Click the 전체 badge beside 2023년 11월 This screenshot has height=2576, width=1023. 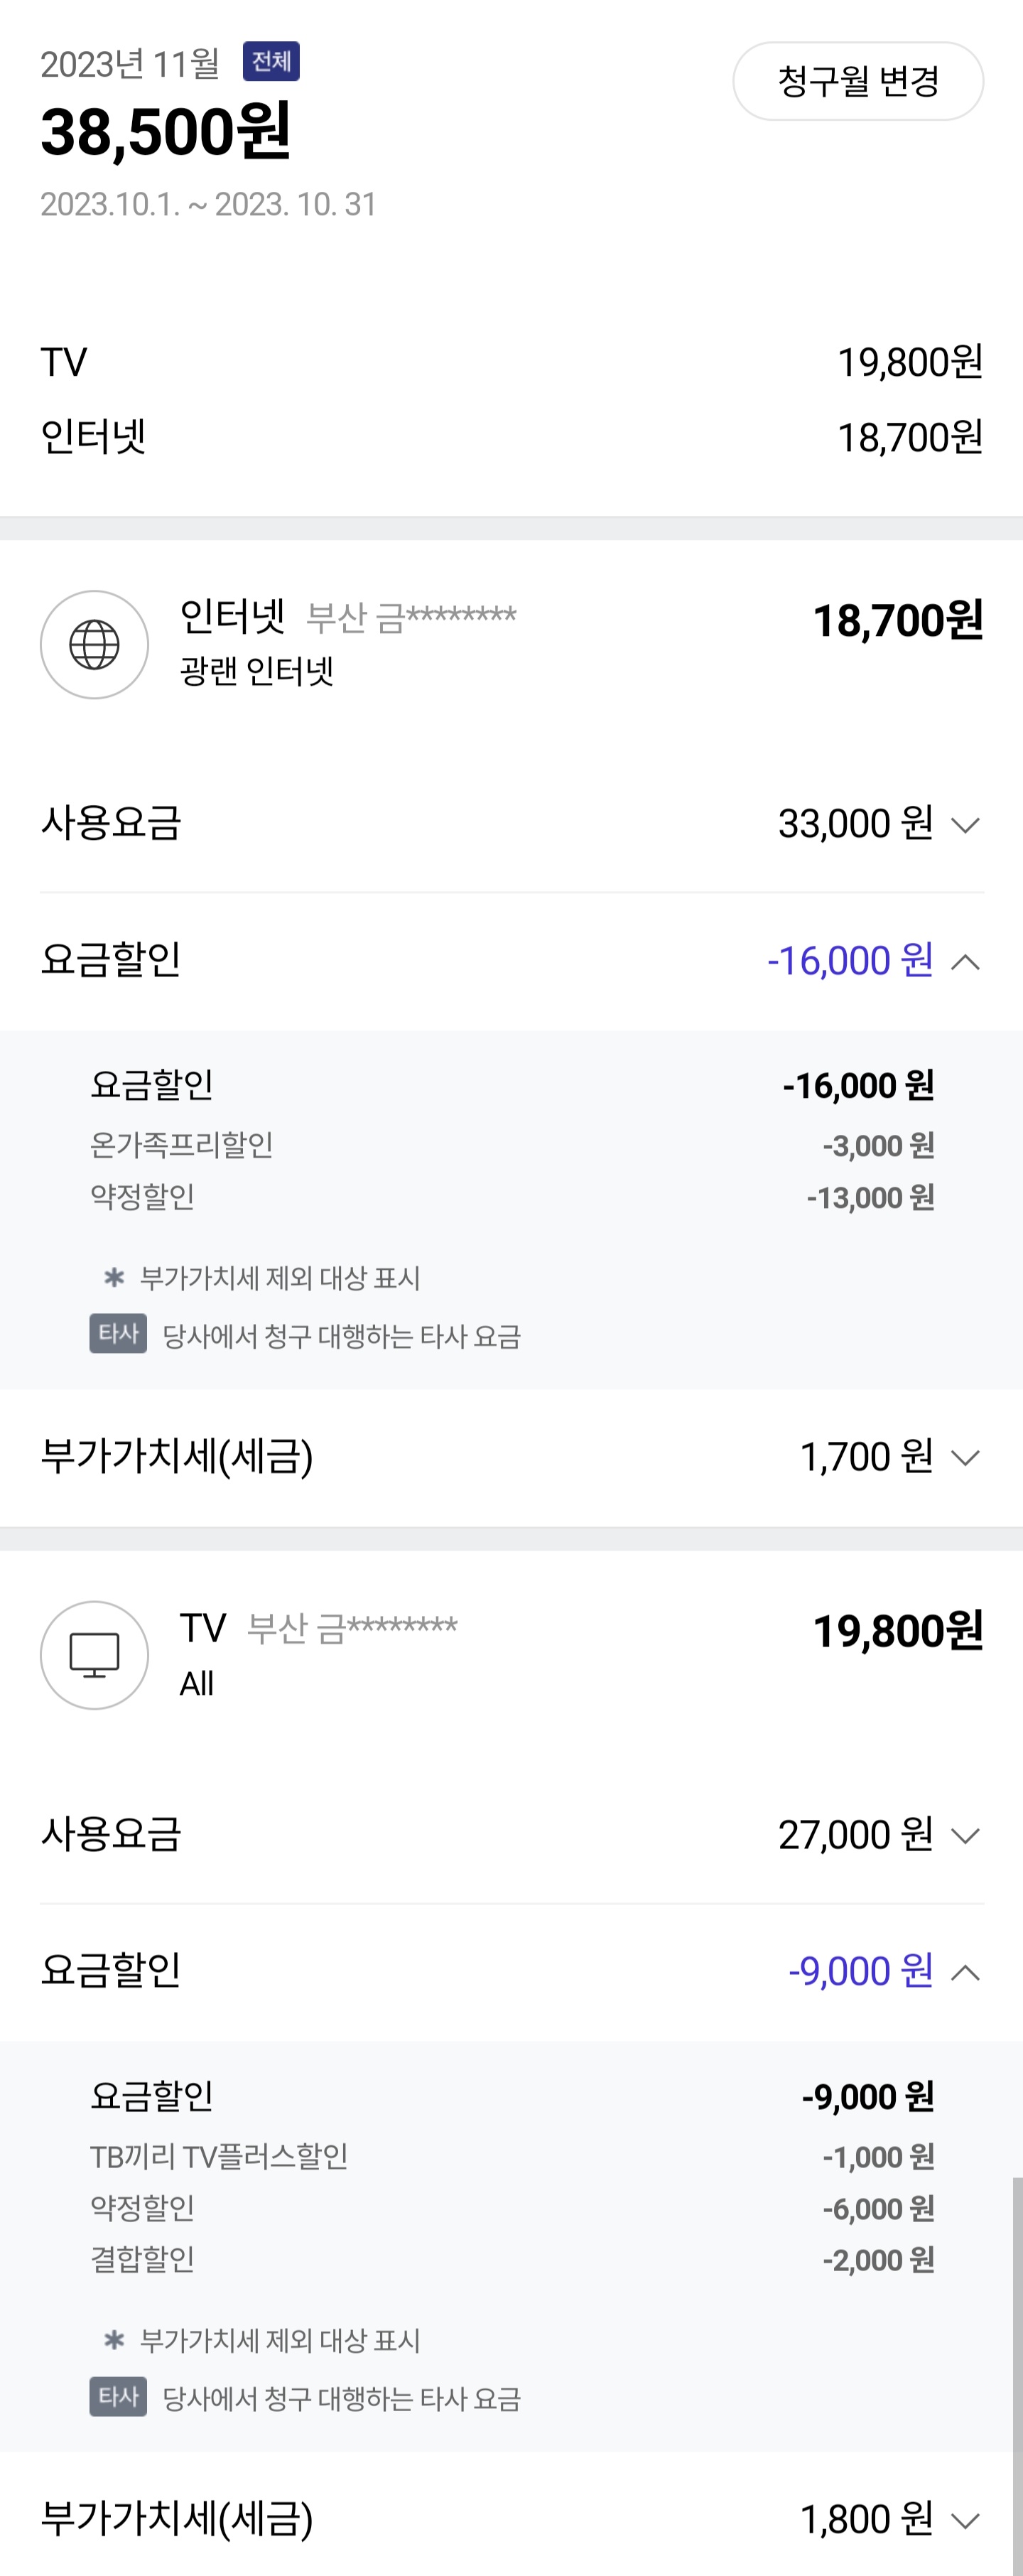pyautogui.click(x=271, y=62)
